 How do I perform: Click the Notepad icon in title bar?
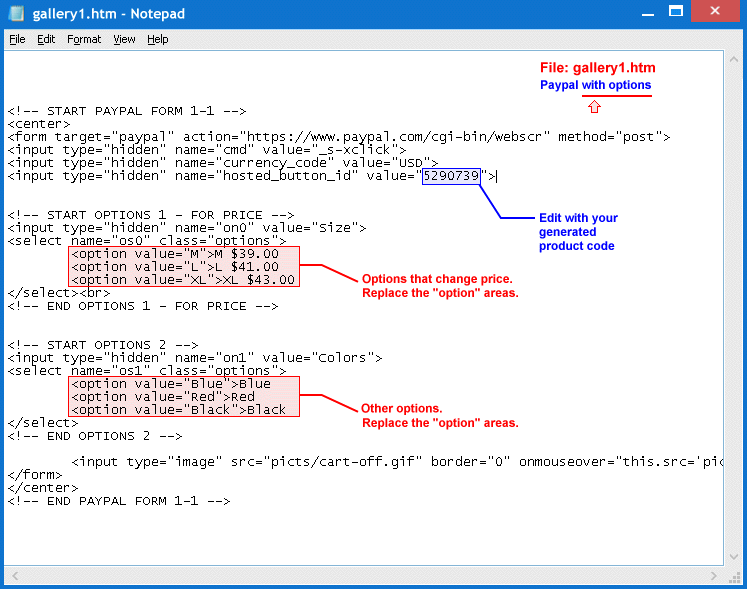(x=16, y=13)
